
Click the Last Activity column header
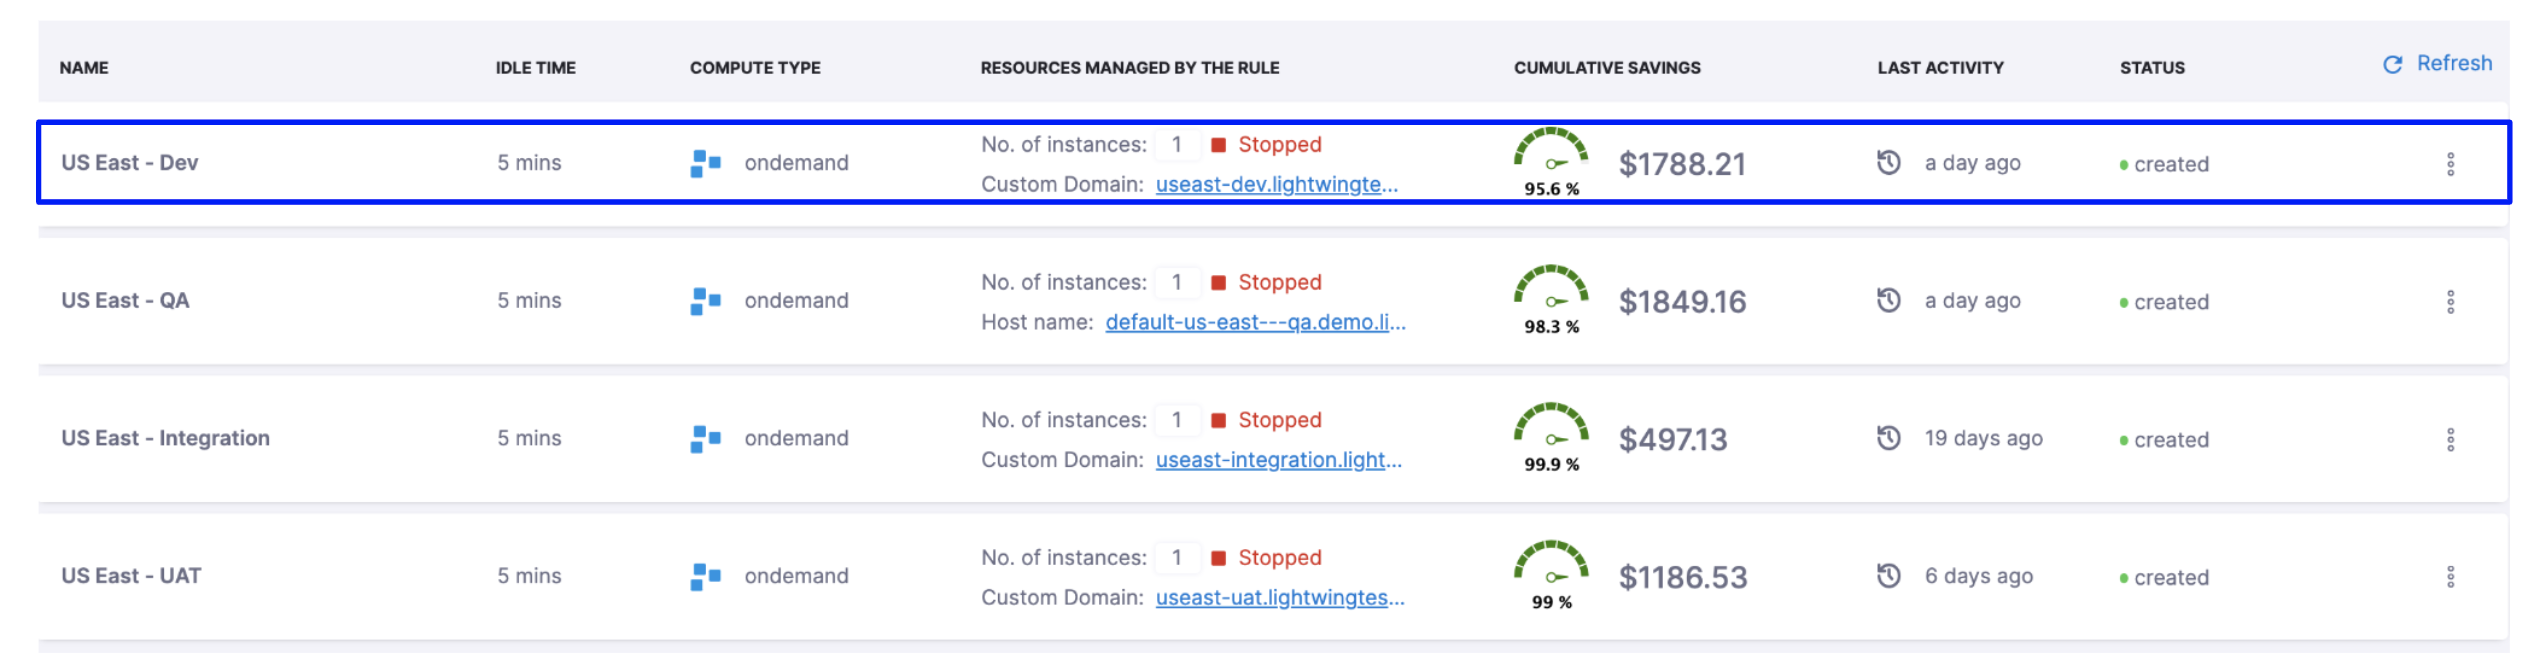tap(1940, 68)
